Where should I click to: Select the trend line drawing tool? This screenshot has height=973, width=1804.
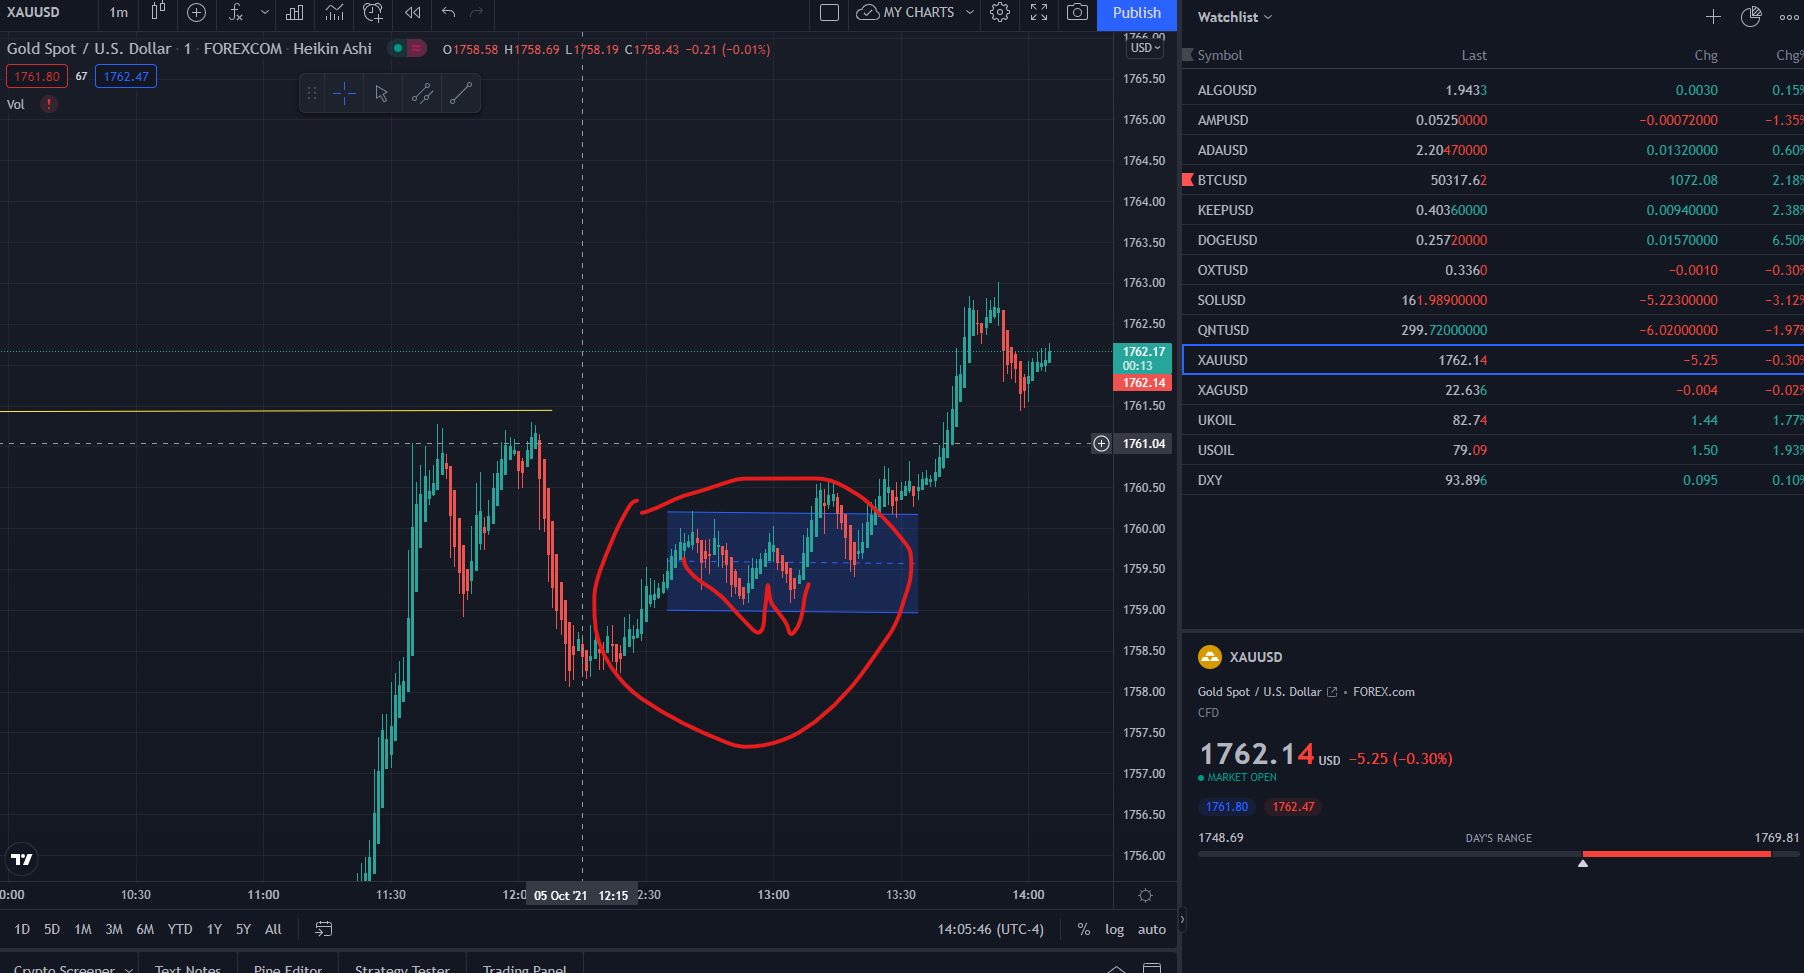[x=461, y=94]
